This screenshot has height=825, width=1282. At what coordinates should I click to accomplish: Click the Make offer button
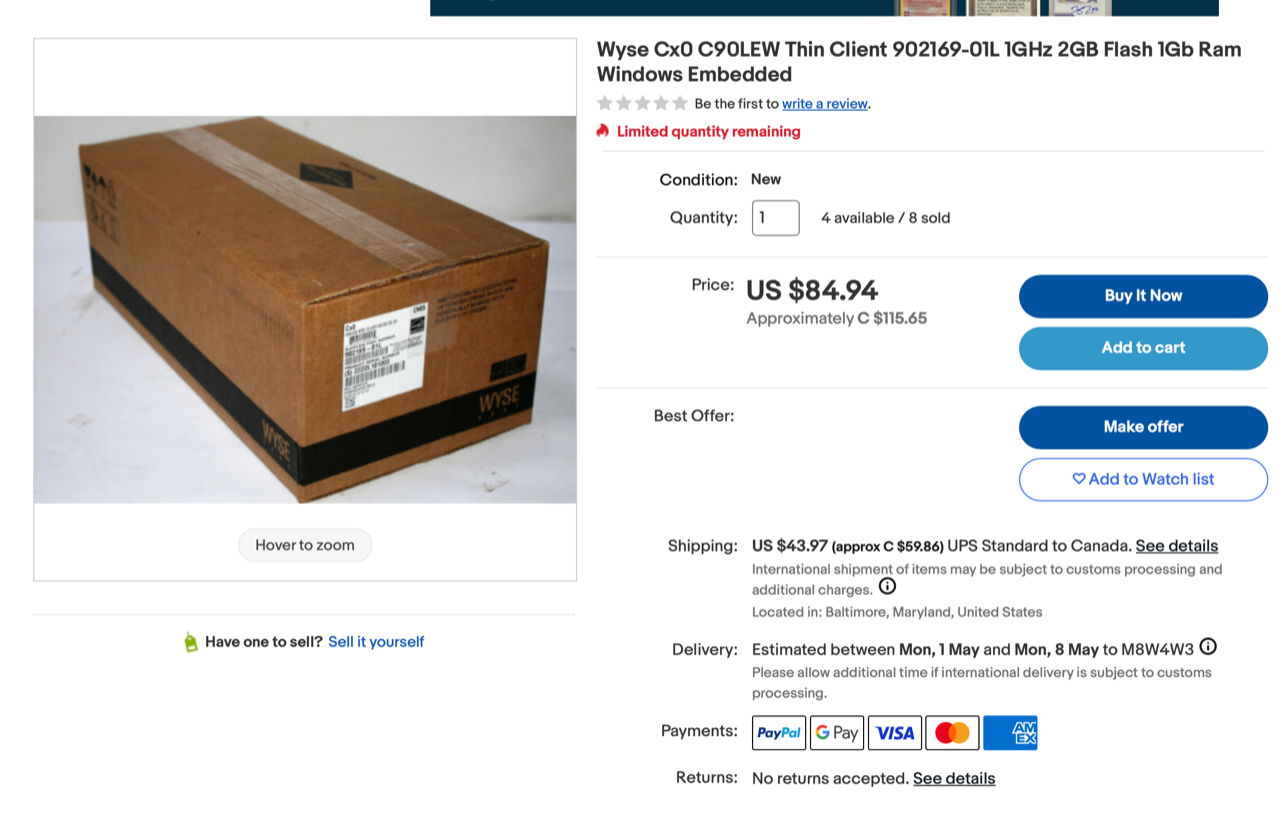tap(1143, 427)
